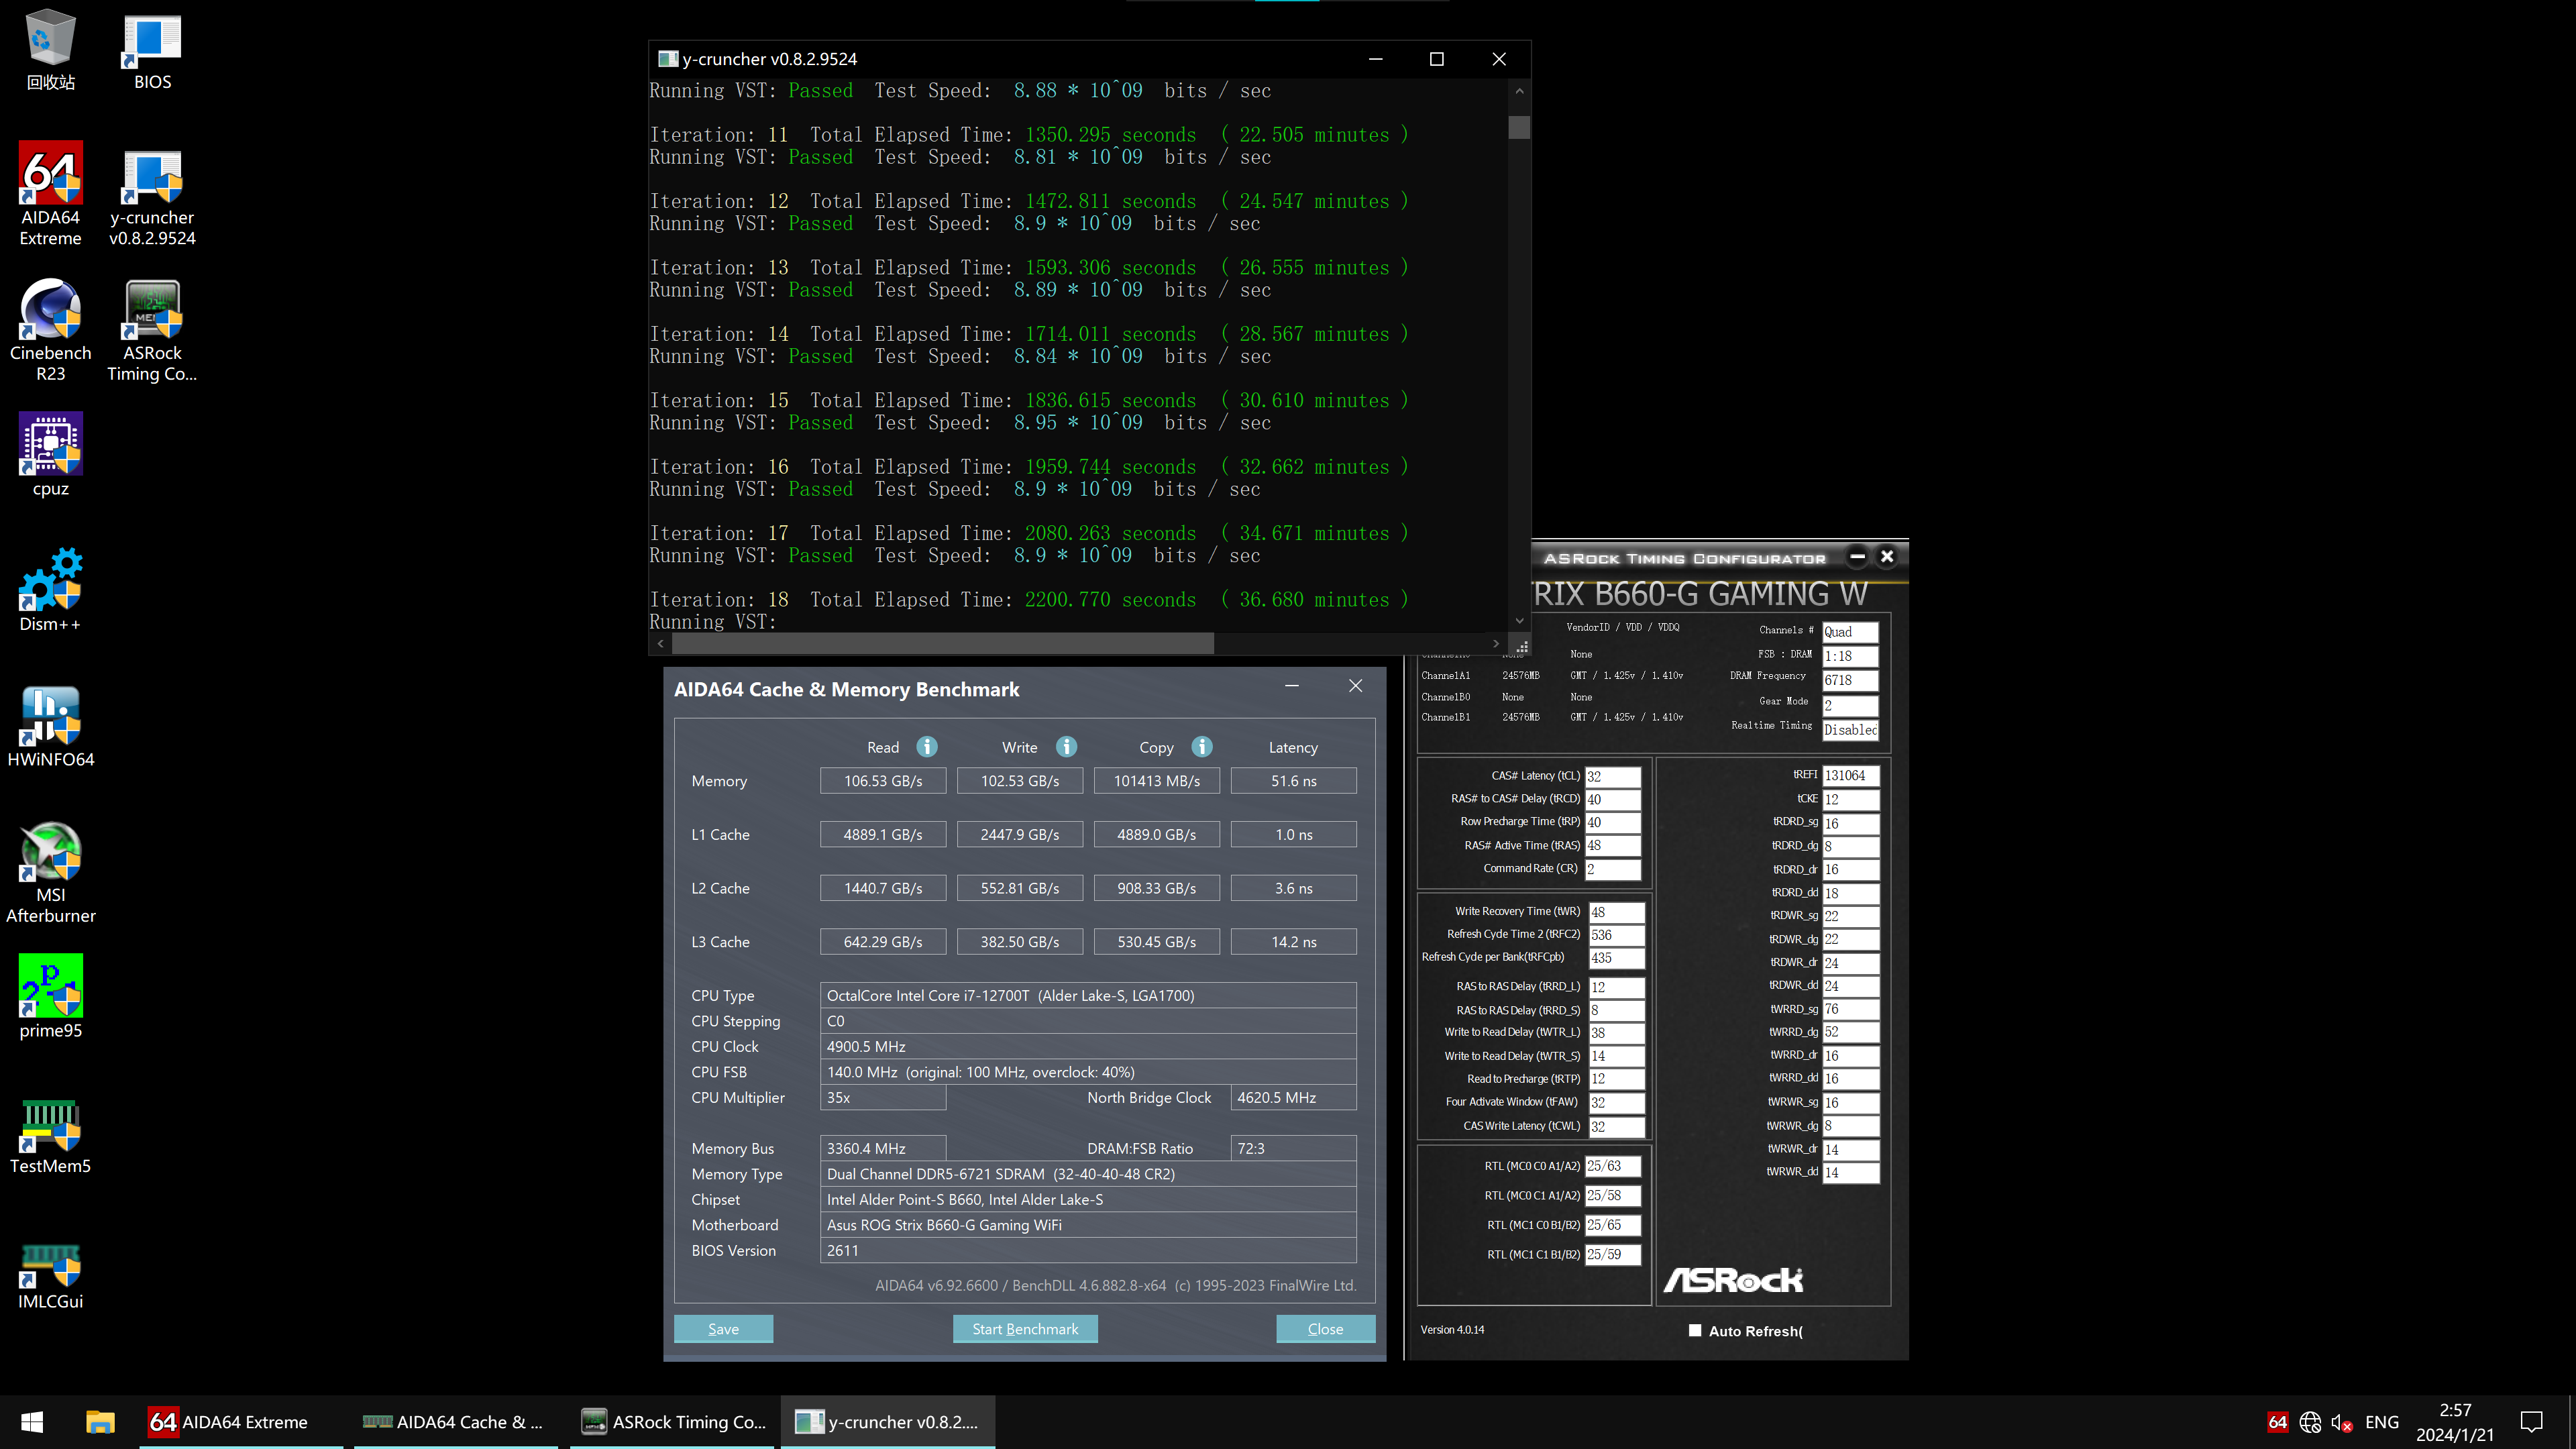Image resolution: width=2576 pixels, height=1449 pixels.
Task: Switch to the ASRock Timing Configurator taskbar item
Action: [x=675, y=1422]
